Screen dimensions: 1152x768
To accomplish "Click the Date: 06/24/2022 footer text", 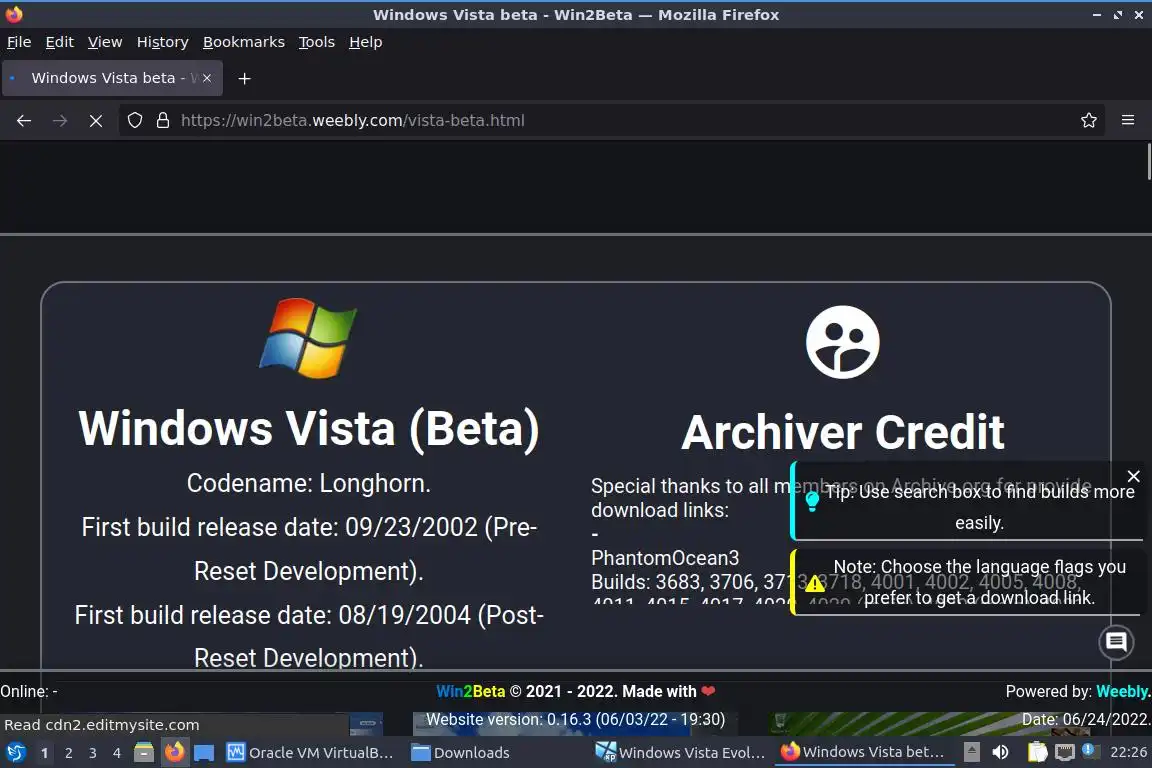I will 1085,719.
